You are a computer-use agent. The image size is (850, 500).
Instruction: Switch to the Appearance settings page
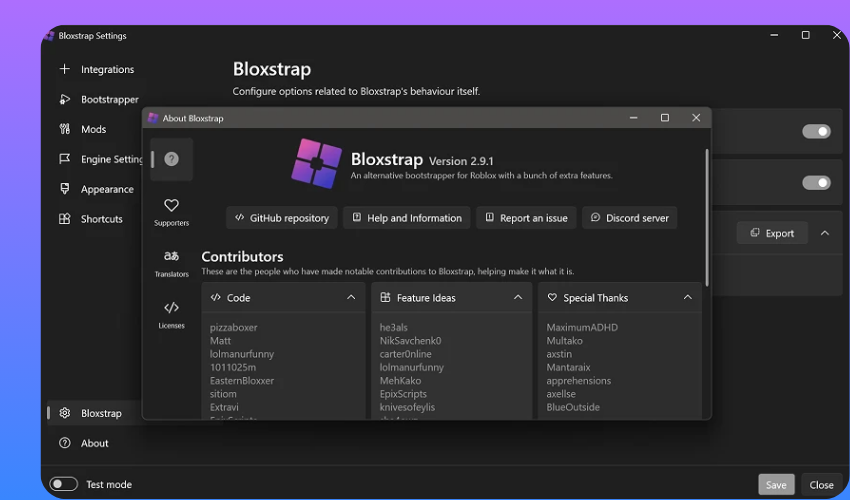98,189
